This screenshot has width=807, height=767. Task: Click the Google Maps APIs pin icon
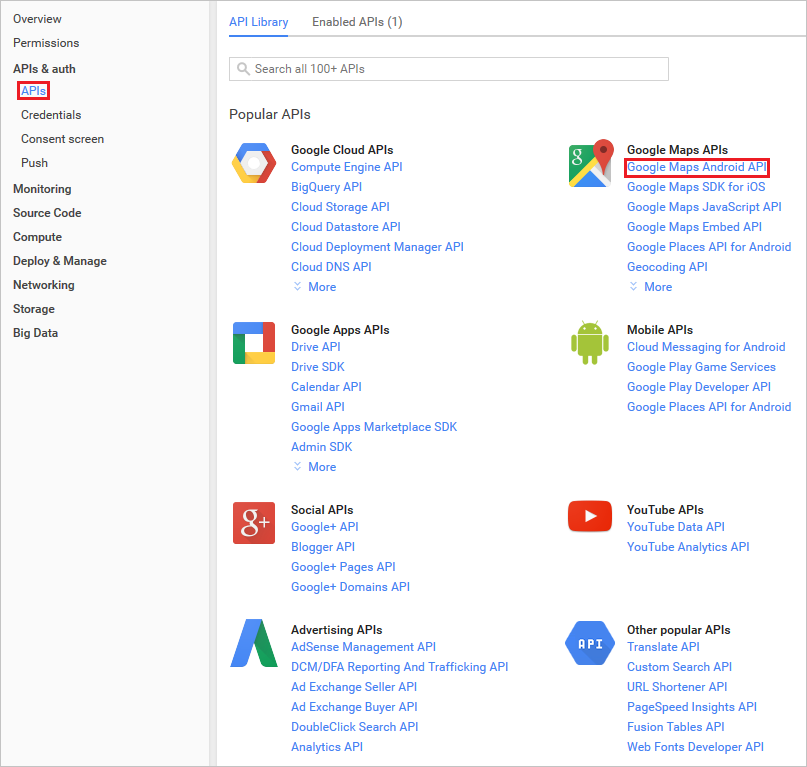(591, 163)
